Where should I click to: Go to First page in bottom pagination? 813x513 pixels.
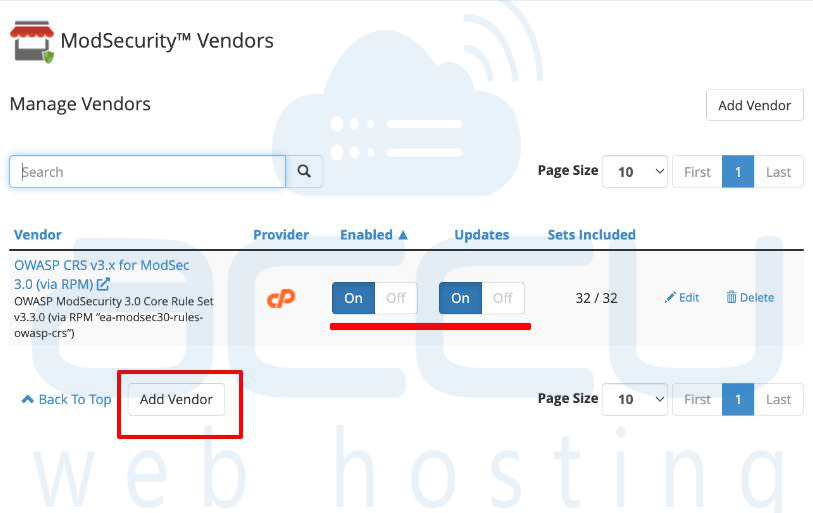coord(697,399)
